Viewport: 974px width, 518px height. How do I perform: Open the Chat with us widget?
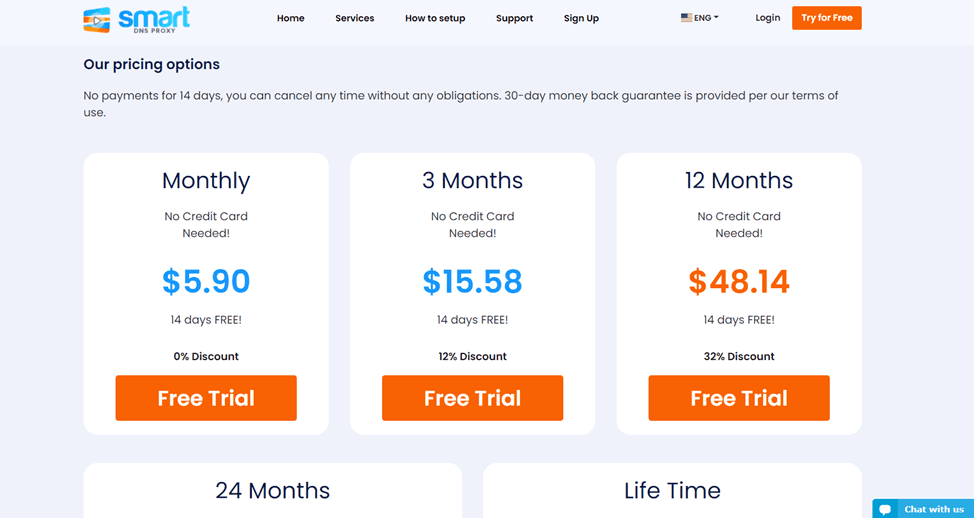pos(923,509)
